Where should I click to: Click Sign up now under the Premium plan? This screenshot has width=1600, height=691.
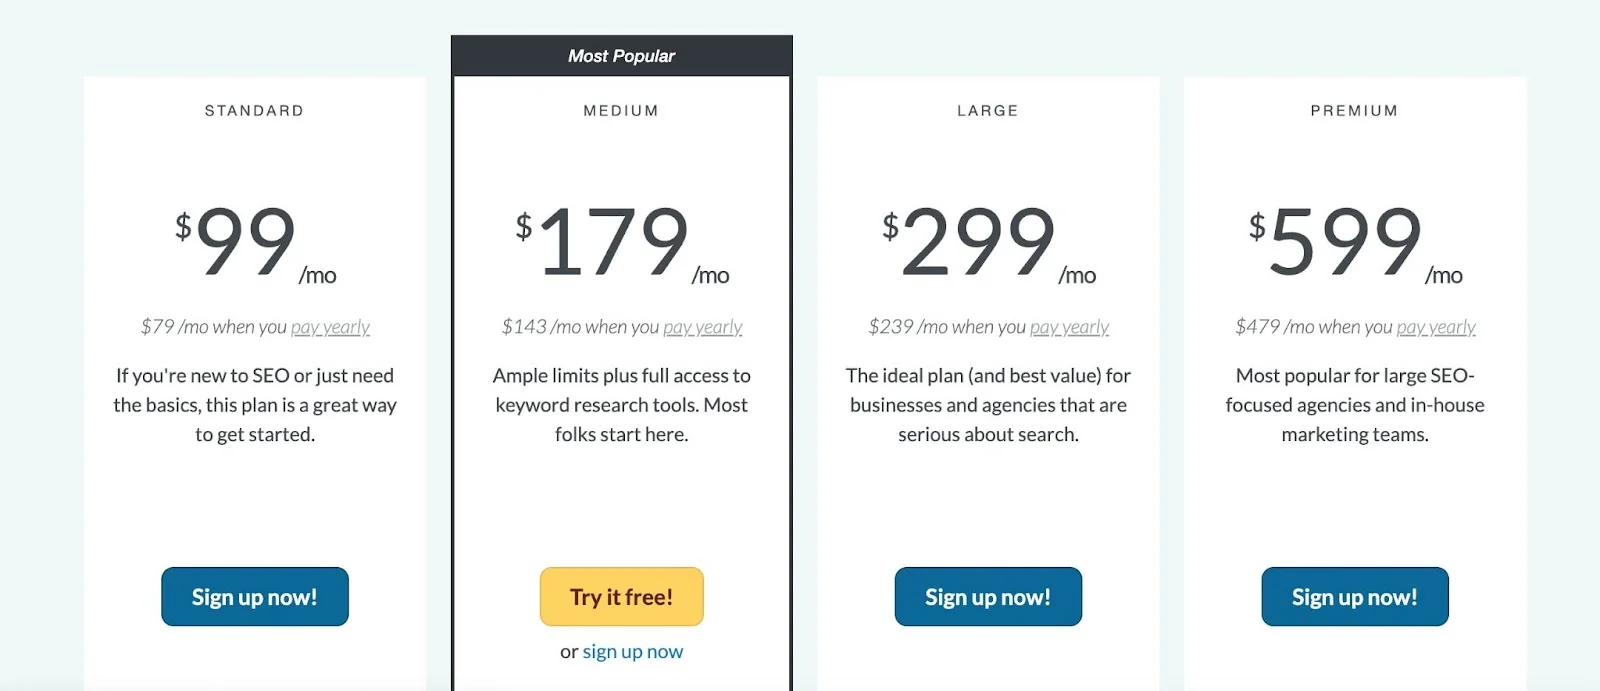coord(1355,597)
